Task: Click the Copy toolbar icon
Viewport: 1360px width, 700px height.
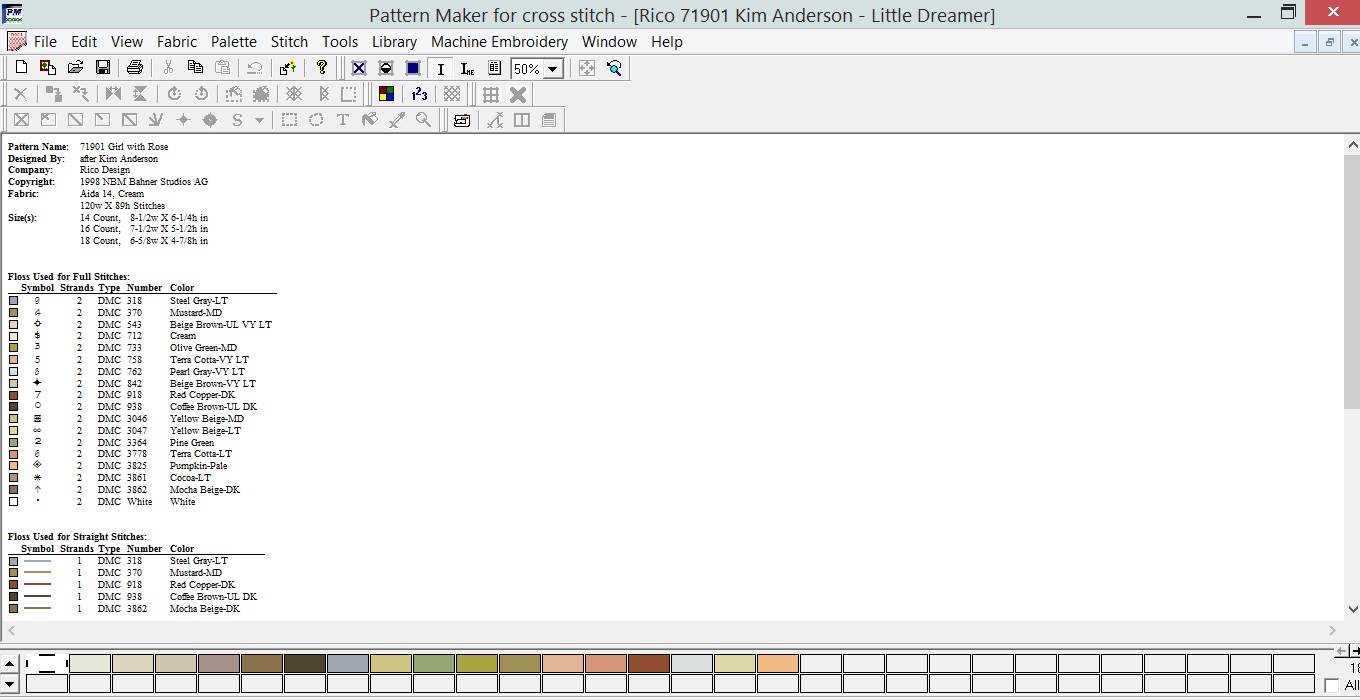Action: pos(196,68)
